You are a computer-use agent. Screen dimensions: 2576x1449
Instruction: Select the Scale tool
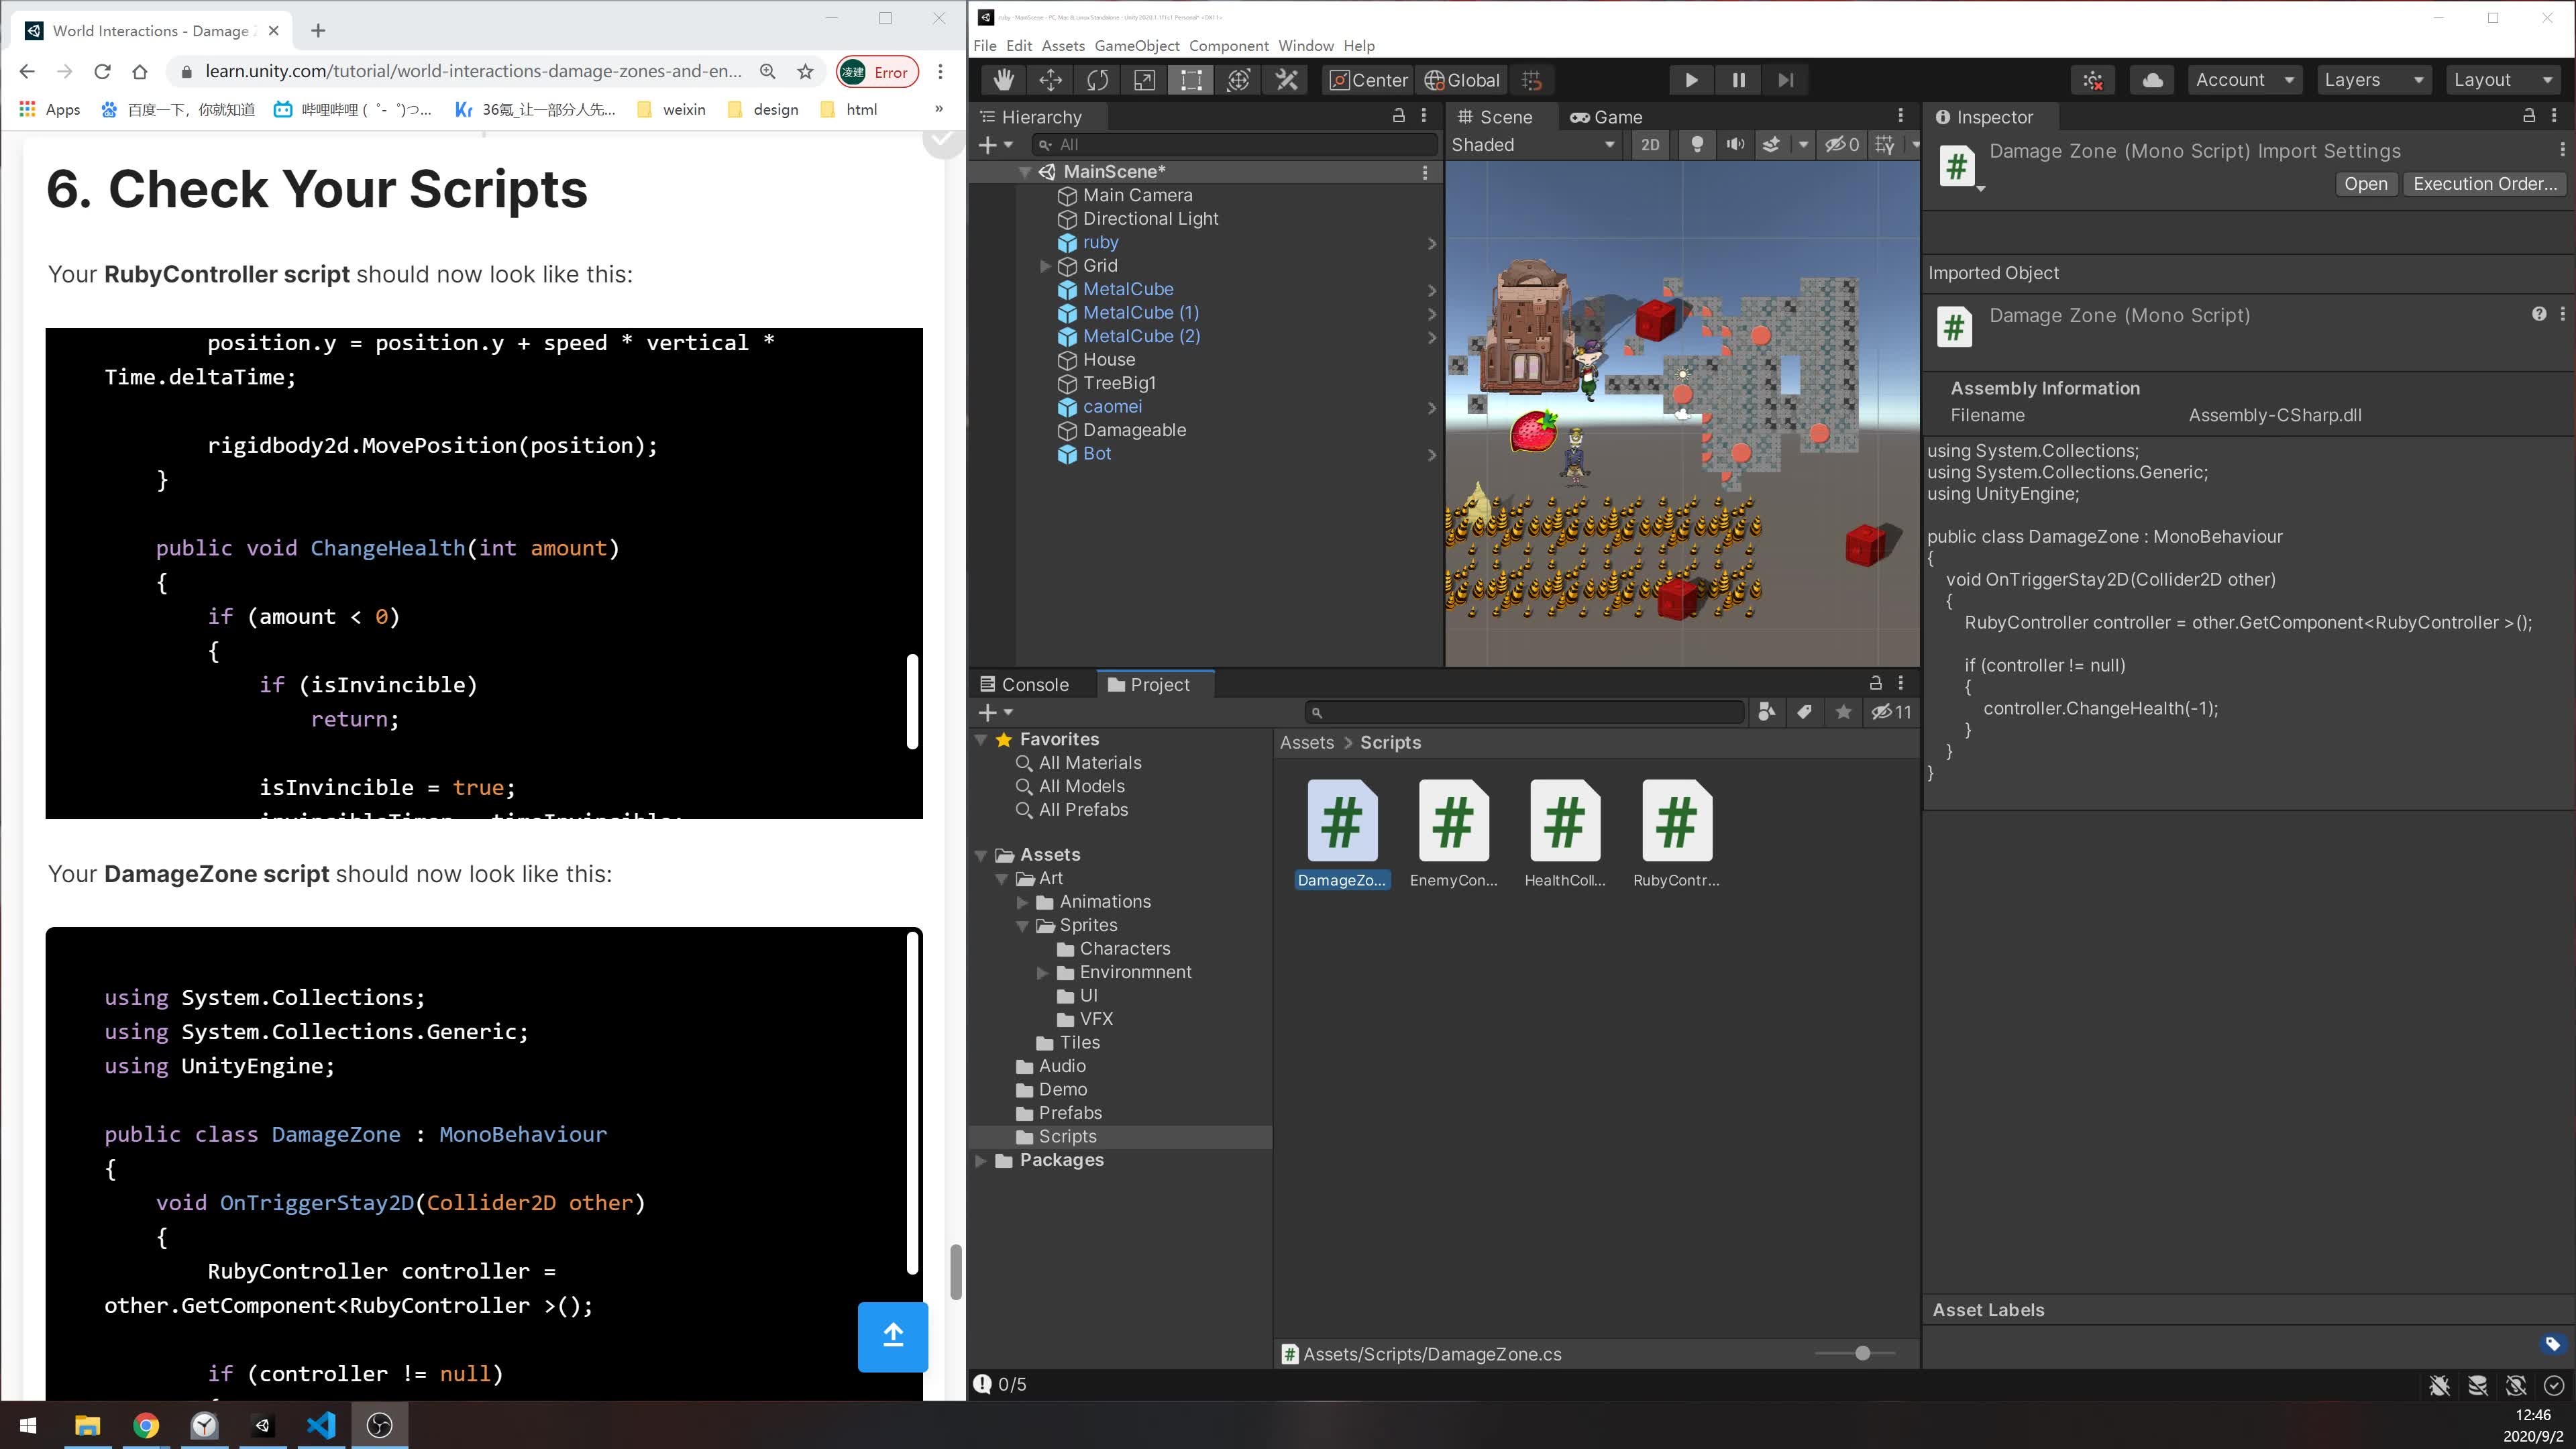click(1144, 80)
